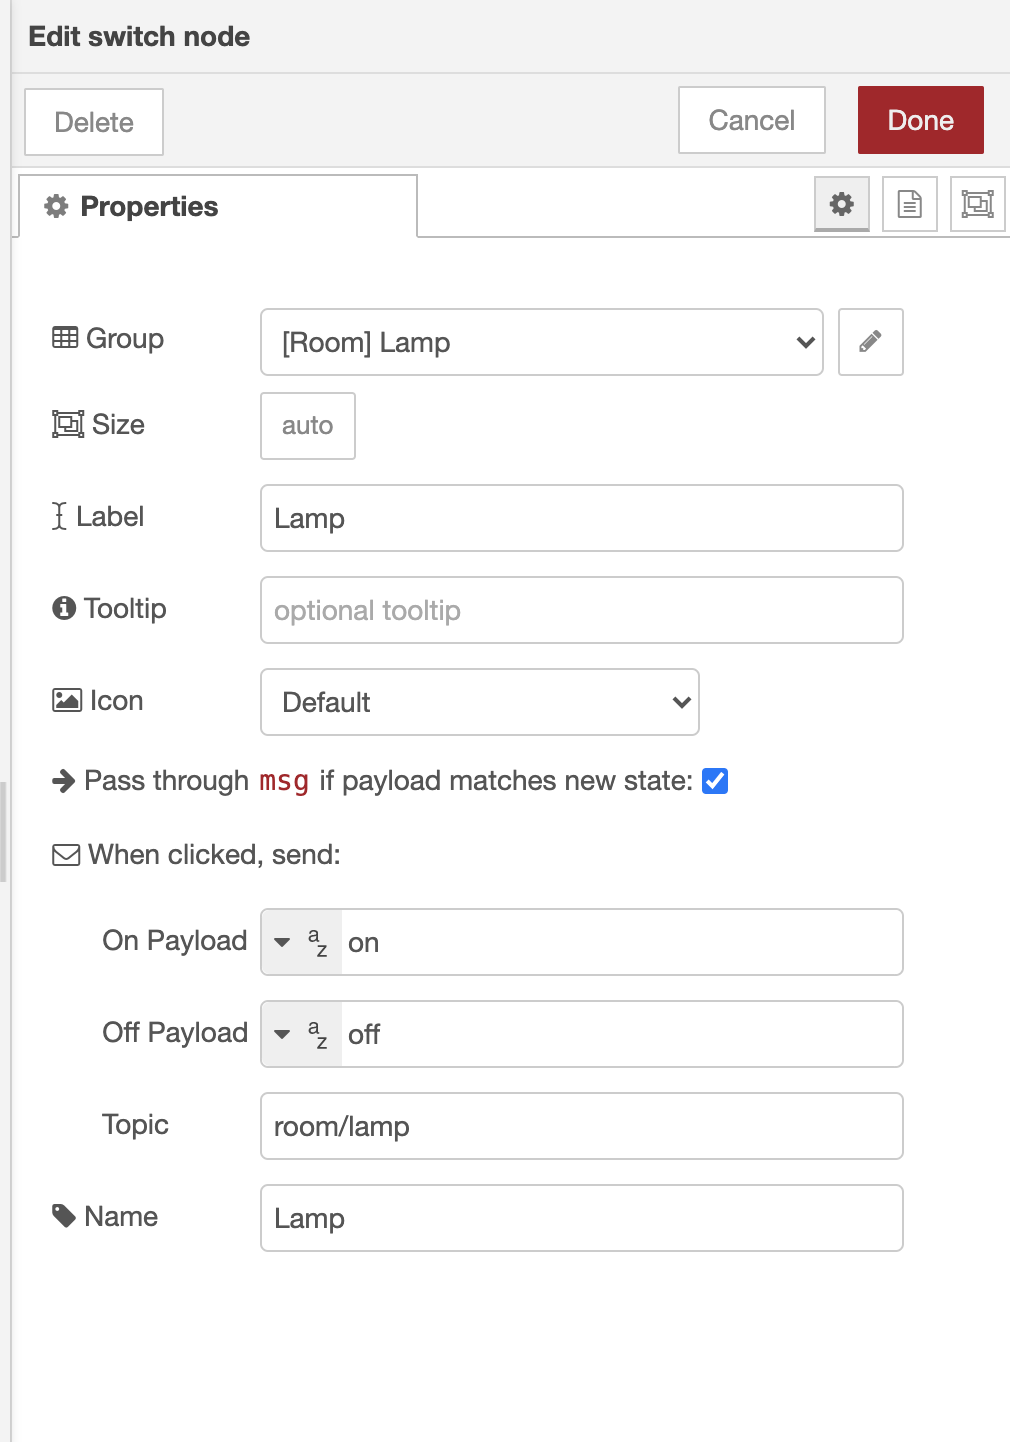The image size is (1010, 1442).
Task: Click the tag icon next to Name
Action: pos(64,1216)
